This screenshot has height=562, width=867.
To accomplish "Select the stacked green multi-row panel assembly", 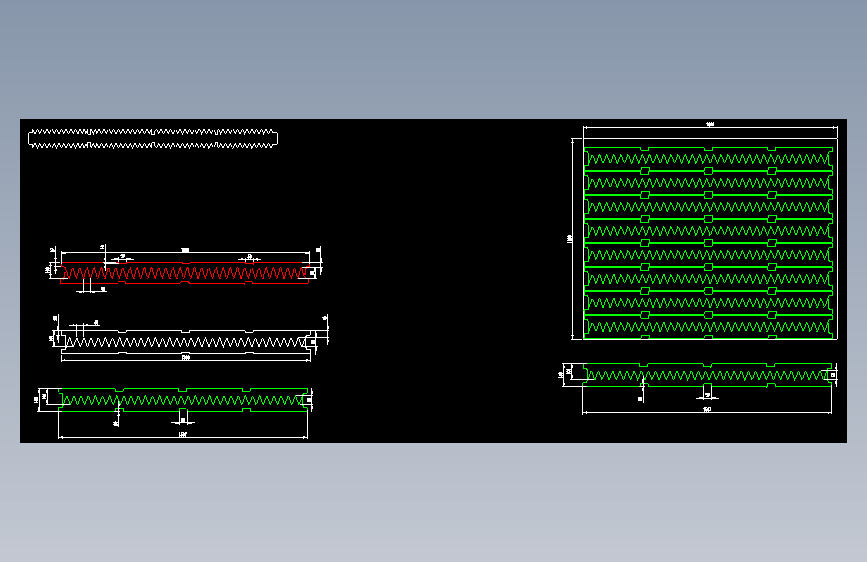I will point(708,243).
